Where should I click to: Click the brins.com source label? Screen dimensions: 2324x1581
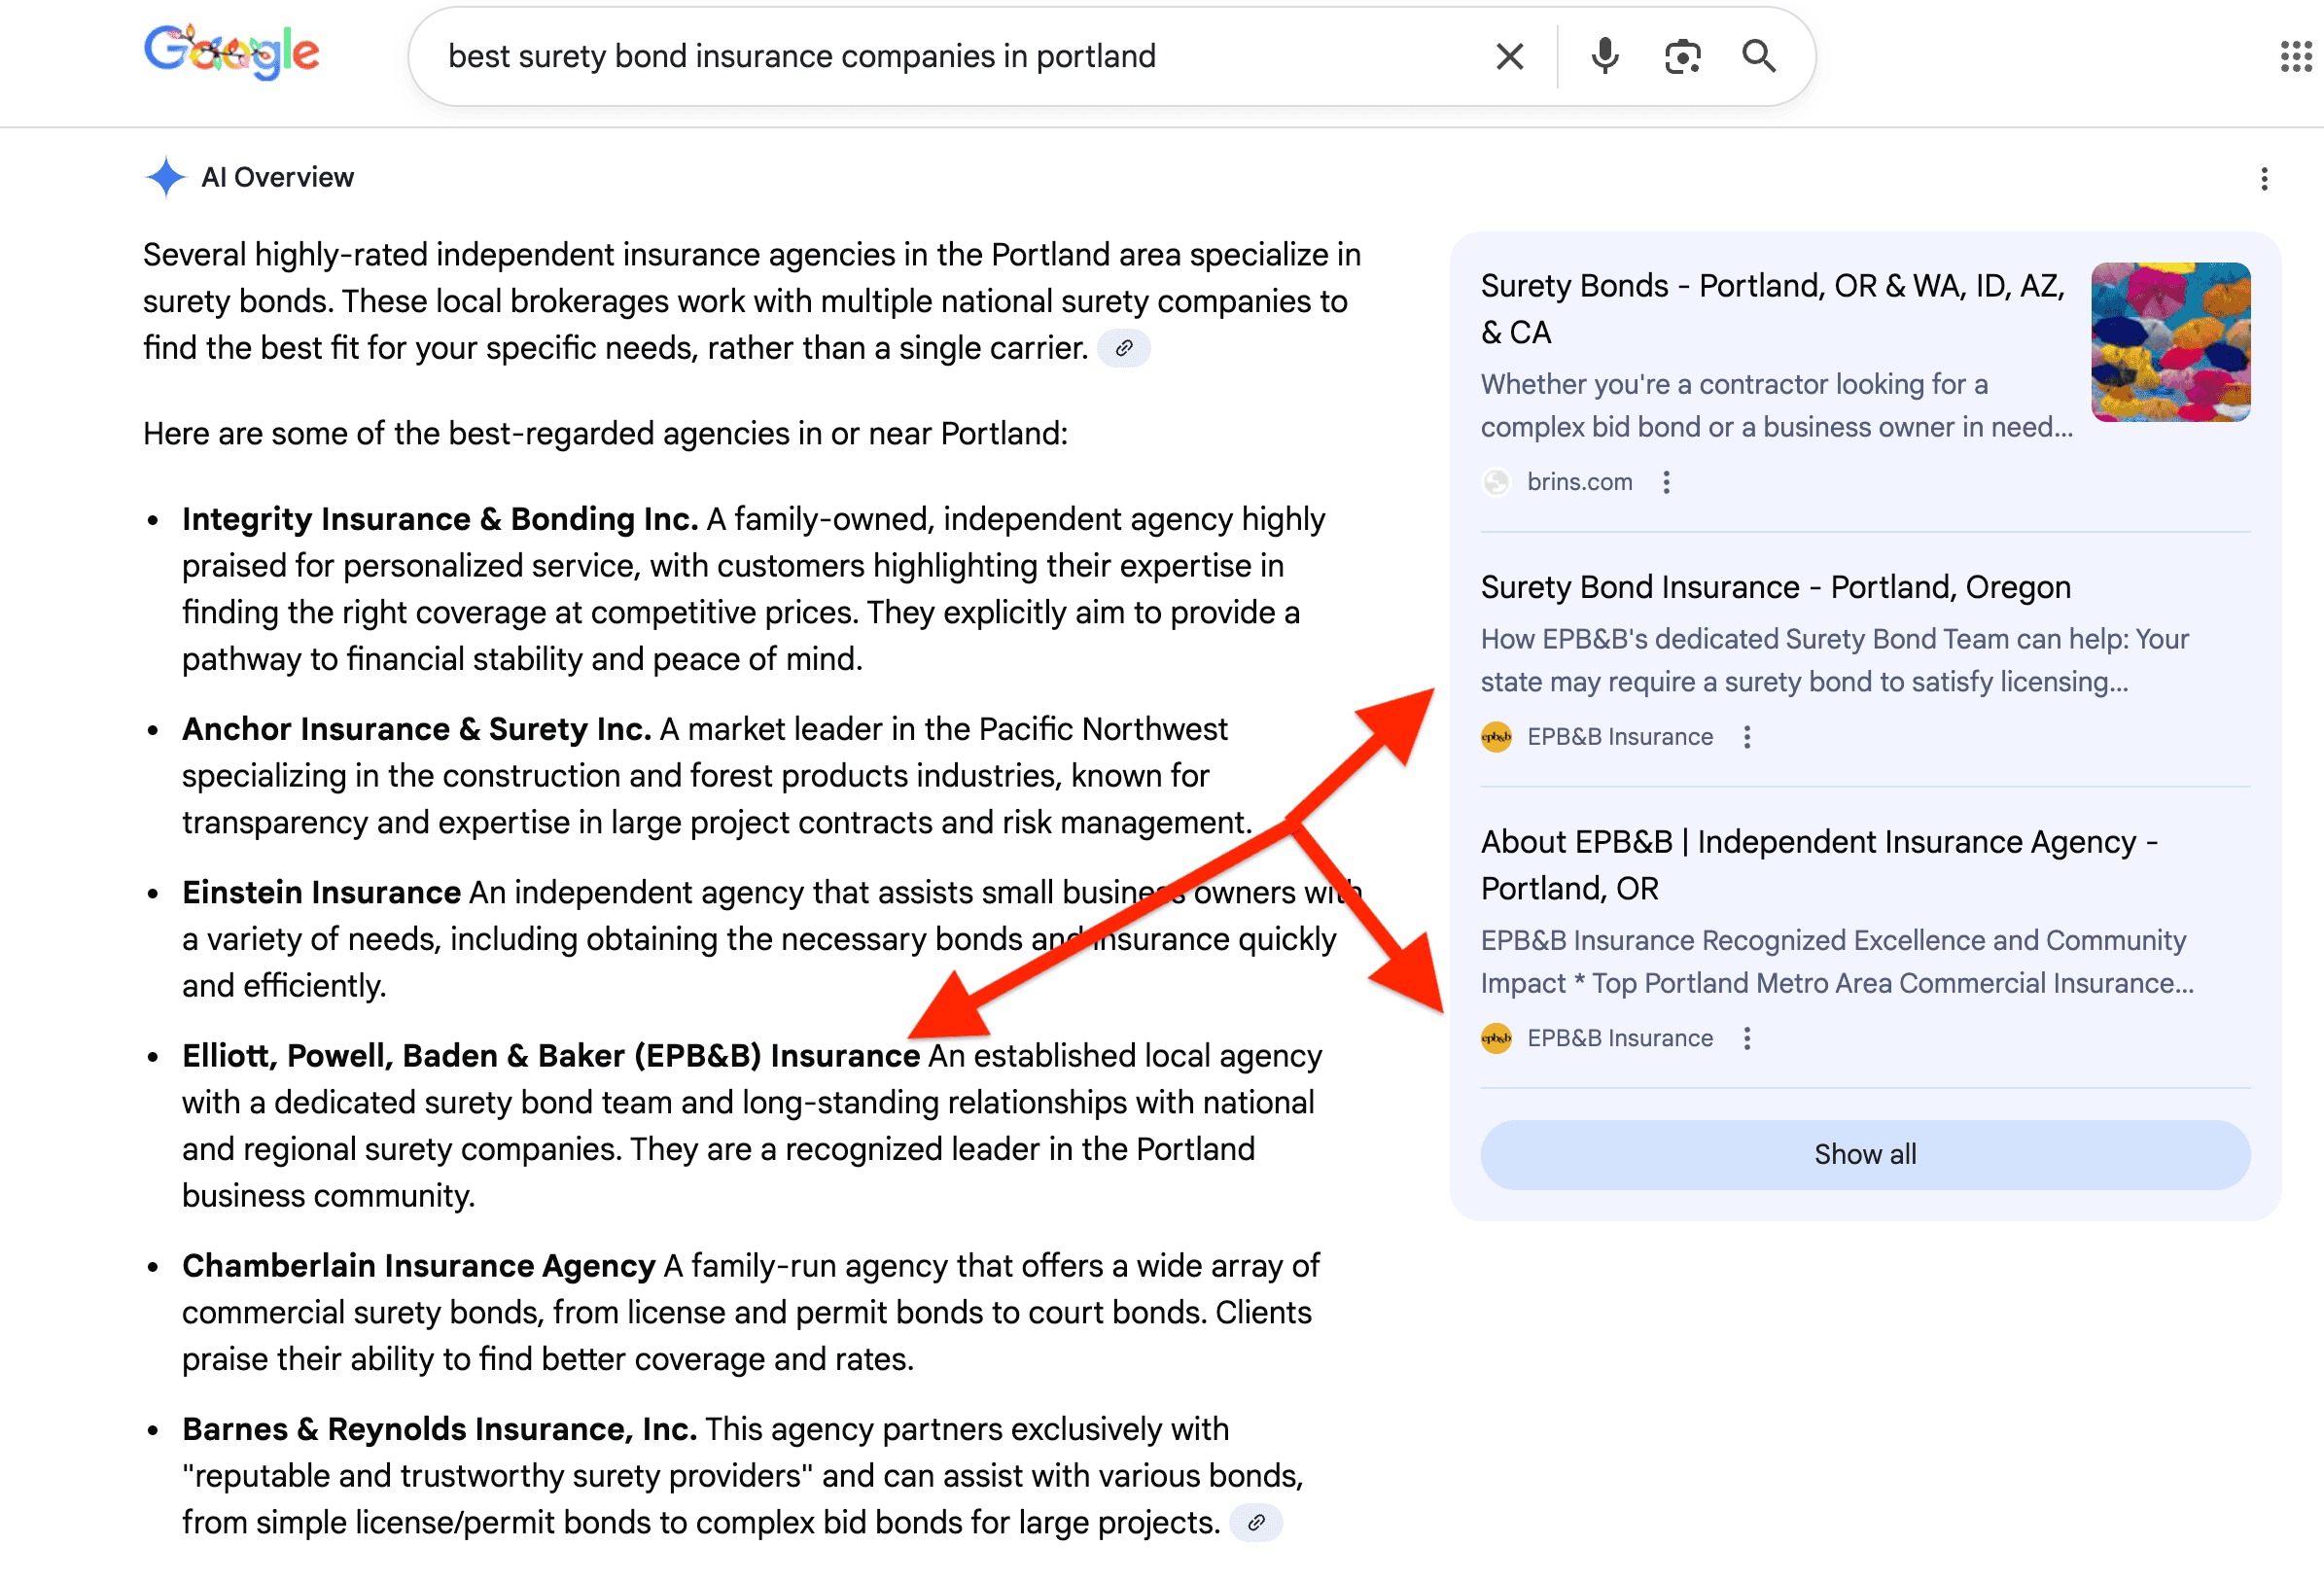pos(1579,482)
